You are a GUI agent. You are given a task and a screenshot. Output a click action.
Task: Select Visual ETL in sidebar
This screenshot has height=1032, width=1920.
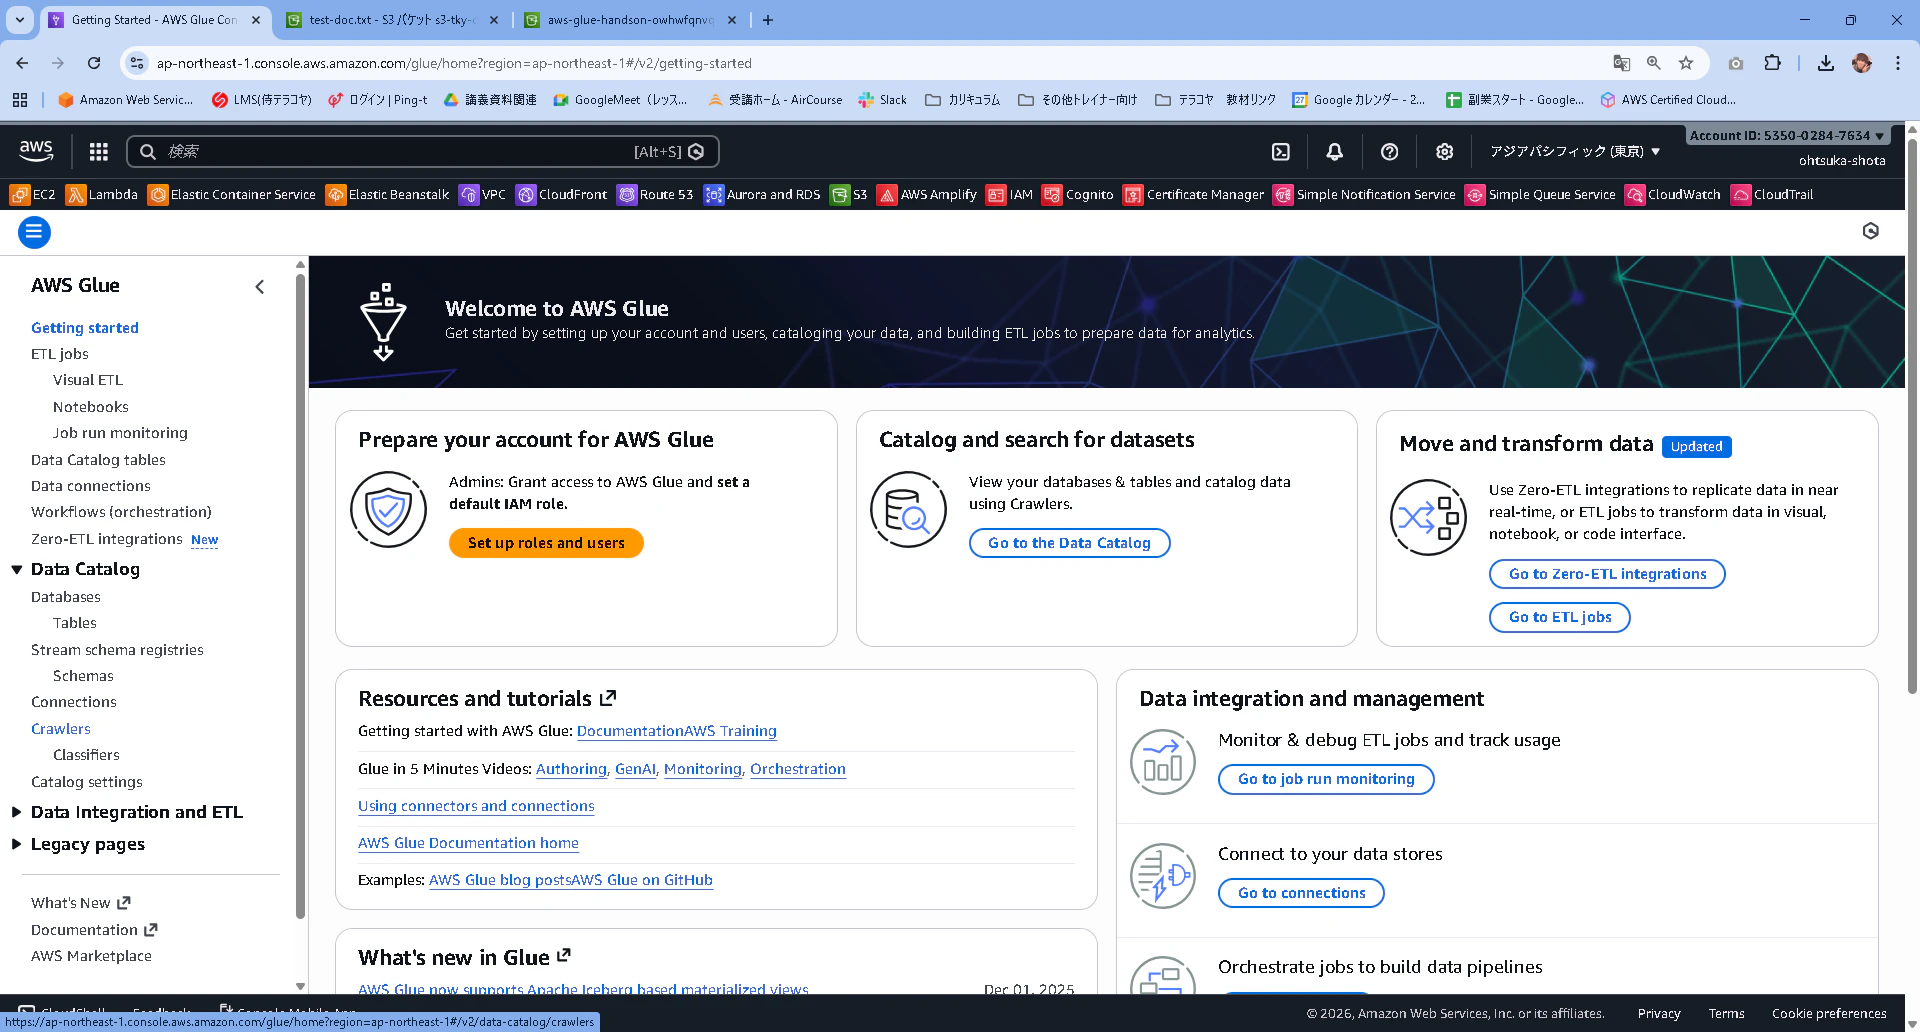coord(88,380)
